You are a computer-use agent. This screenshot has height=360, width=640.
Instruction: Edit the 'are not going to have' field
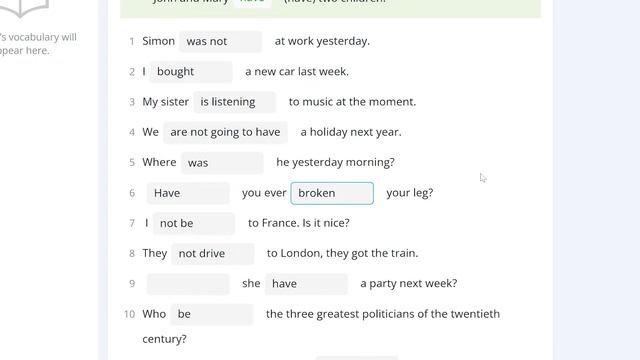[226, 132]
